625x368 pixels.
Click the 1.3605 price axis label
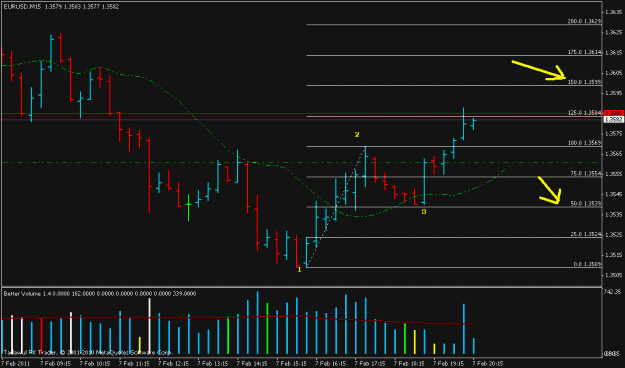coord(613,73)
